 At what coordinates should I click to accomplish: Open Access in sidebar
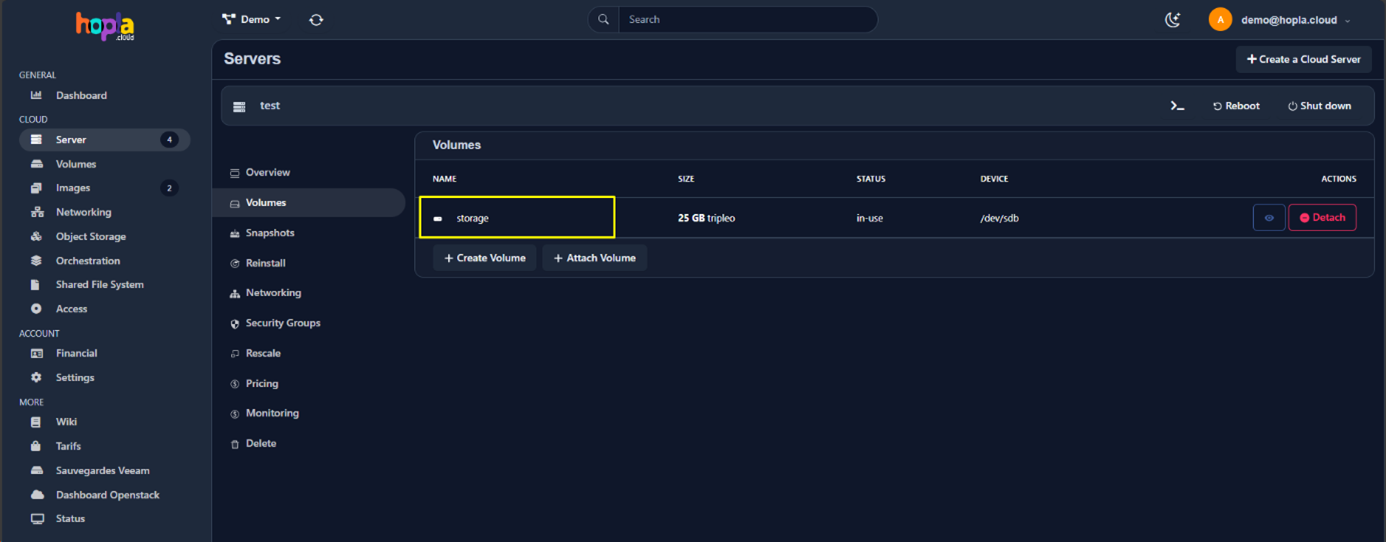pyautogui.click(x=71, y=309)
